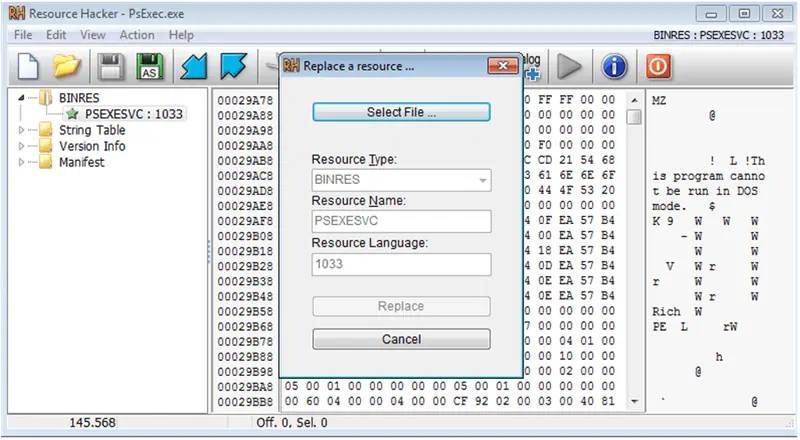Click the gray Save floppy disk icon
This screenshot has width=800, height=440.
110,66
